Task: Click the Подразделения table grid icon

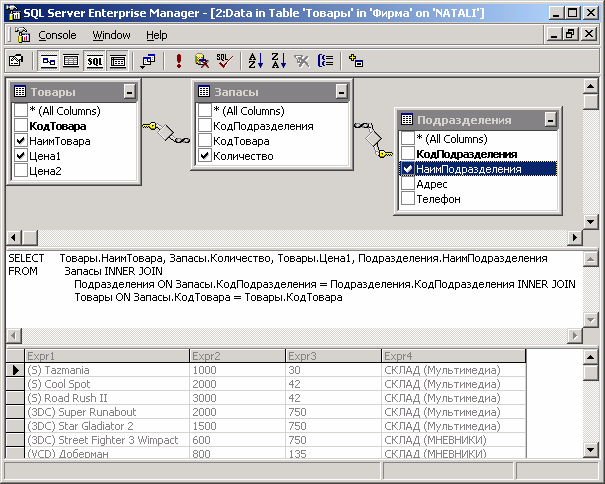Action: pyautogui.click(x=407, y=120)
